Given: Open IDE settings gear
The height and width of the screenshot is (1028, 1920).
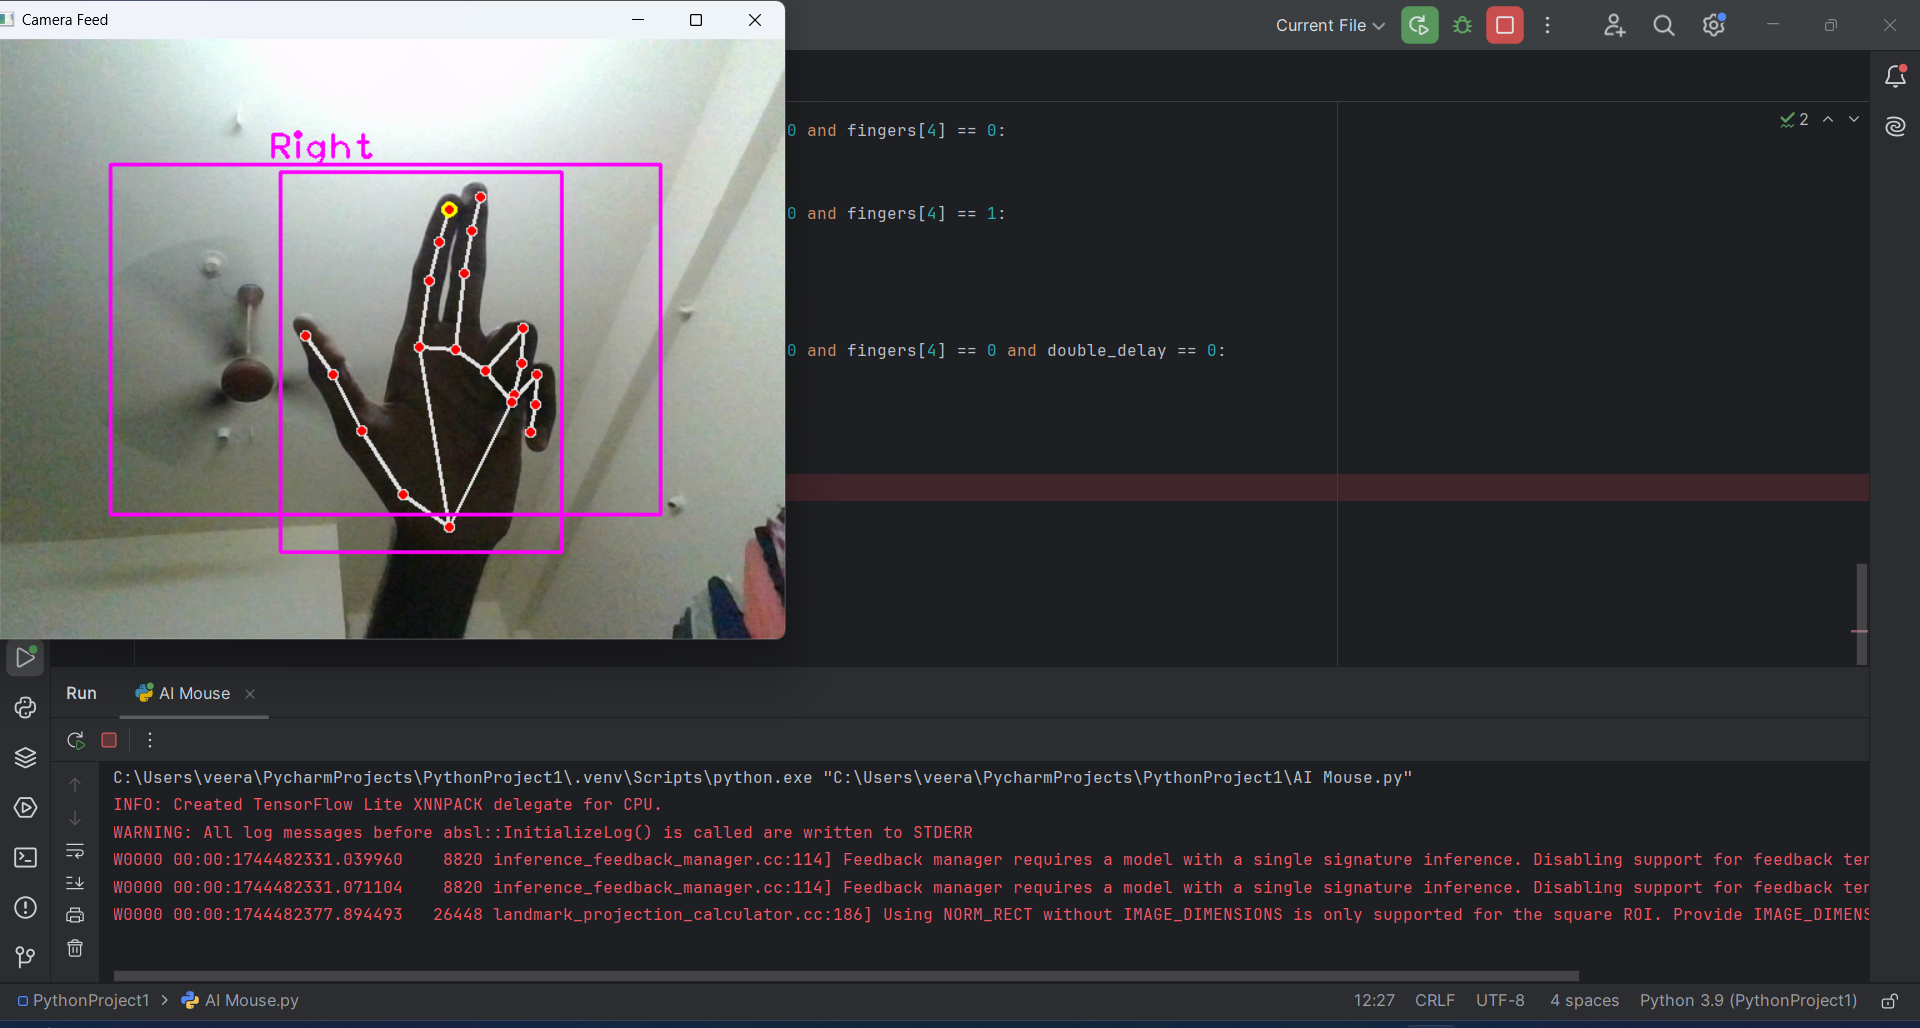Looking at the screenshot, I should (1713, 25).
